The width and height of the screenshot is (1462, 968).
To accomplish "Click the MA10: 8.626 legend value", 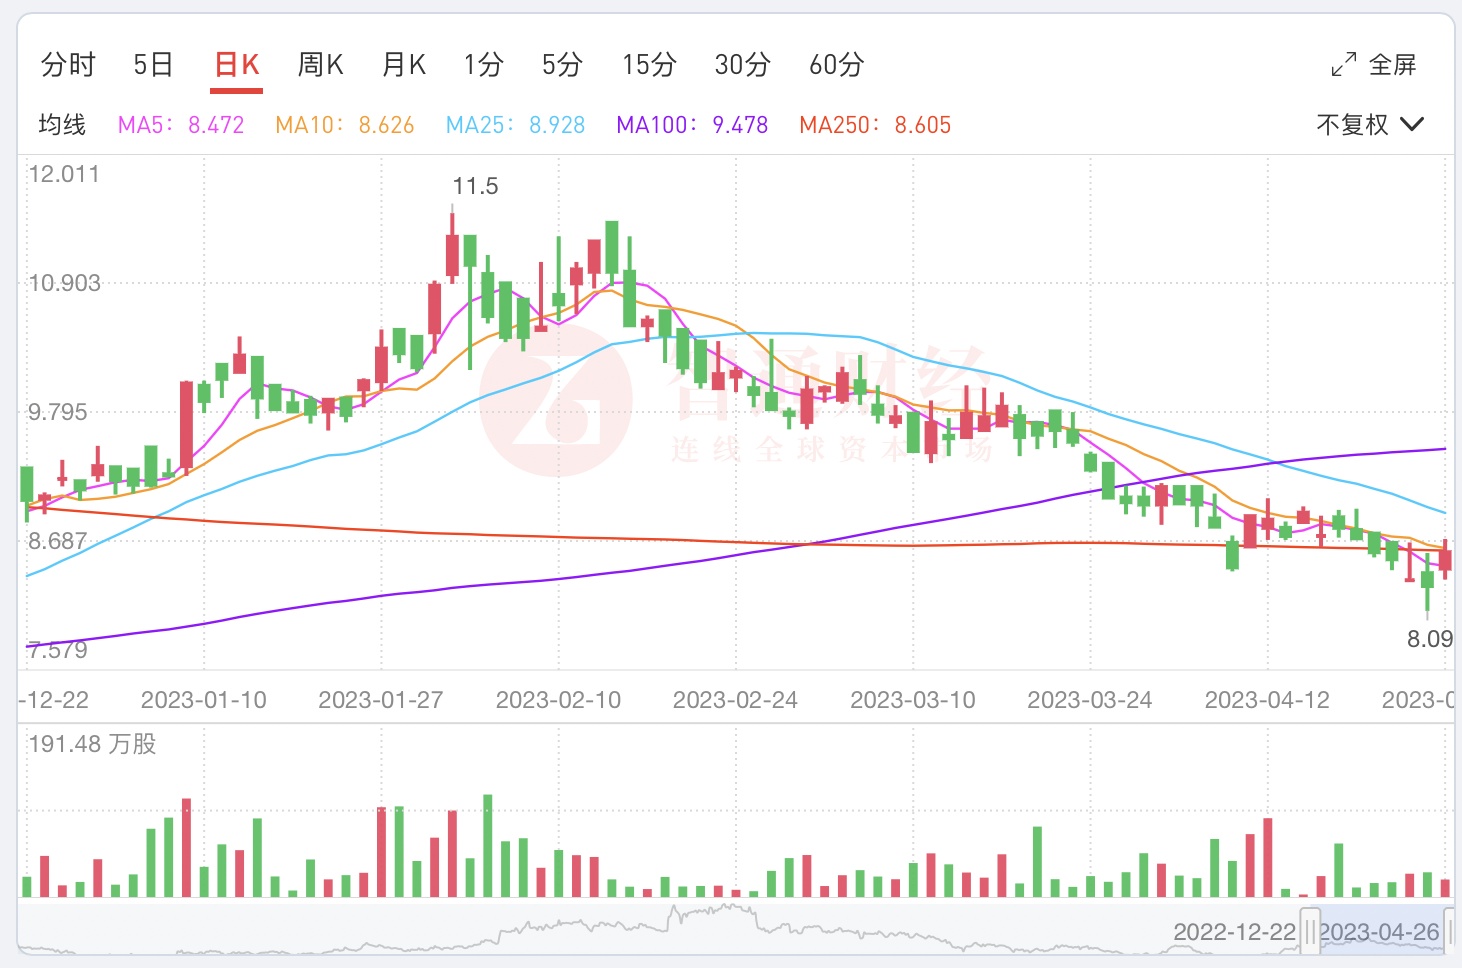I will (x=345, y=125).
